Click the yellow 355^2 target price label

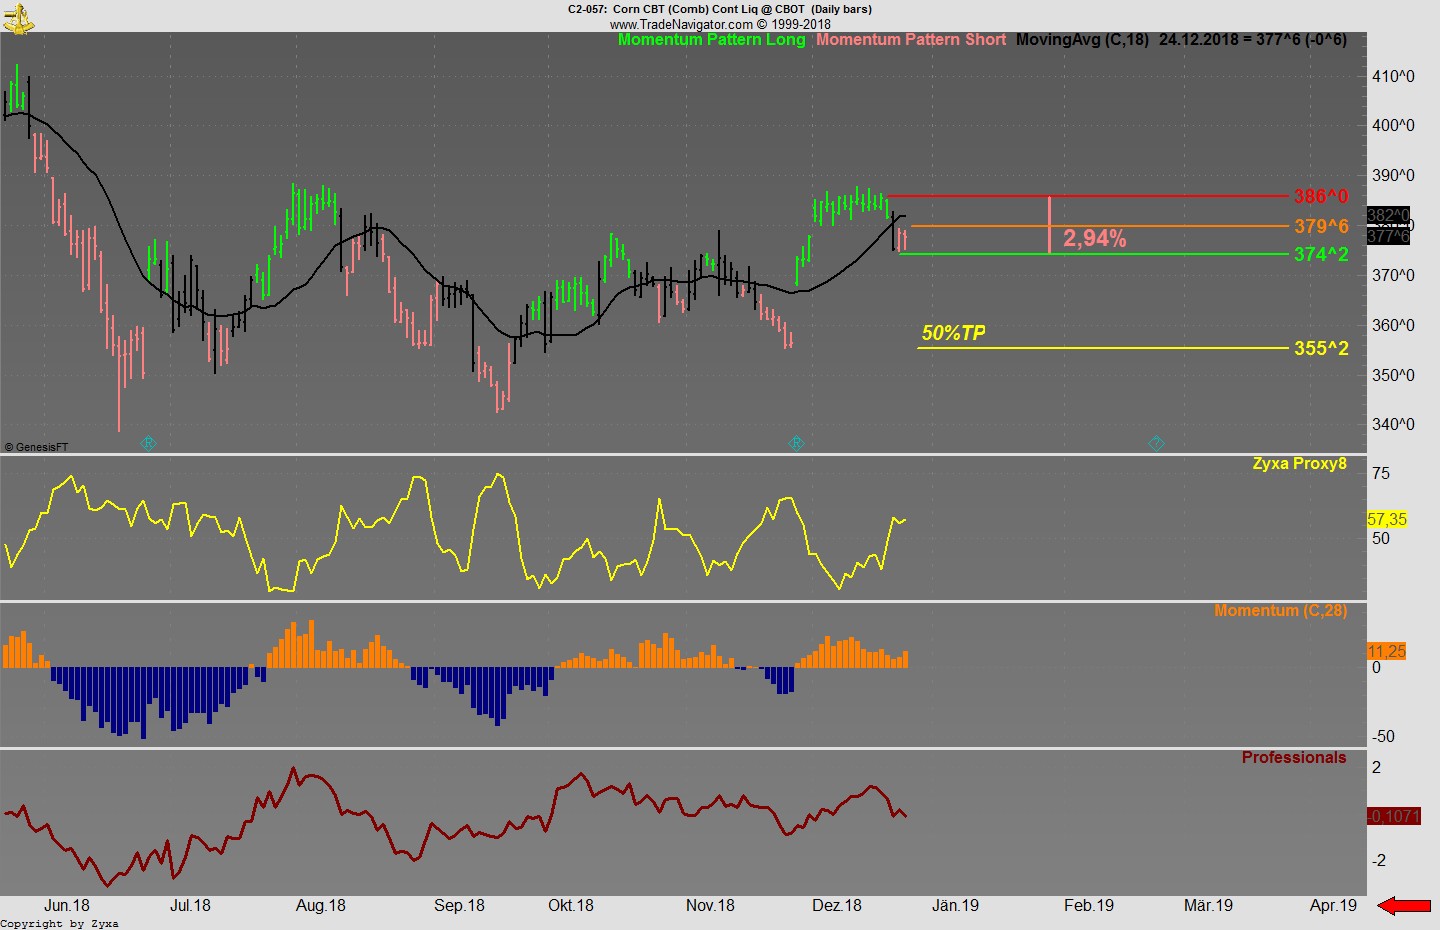pos(1321,349)
